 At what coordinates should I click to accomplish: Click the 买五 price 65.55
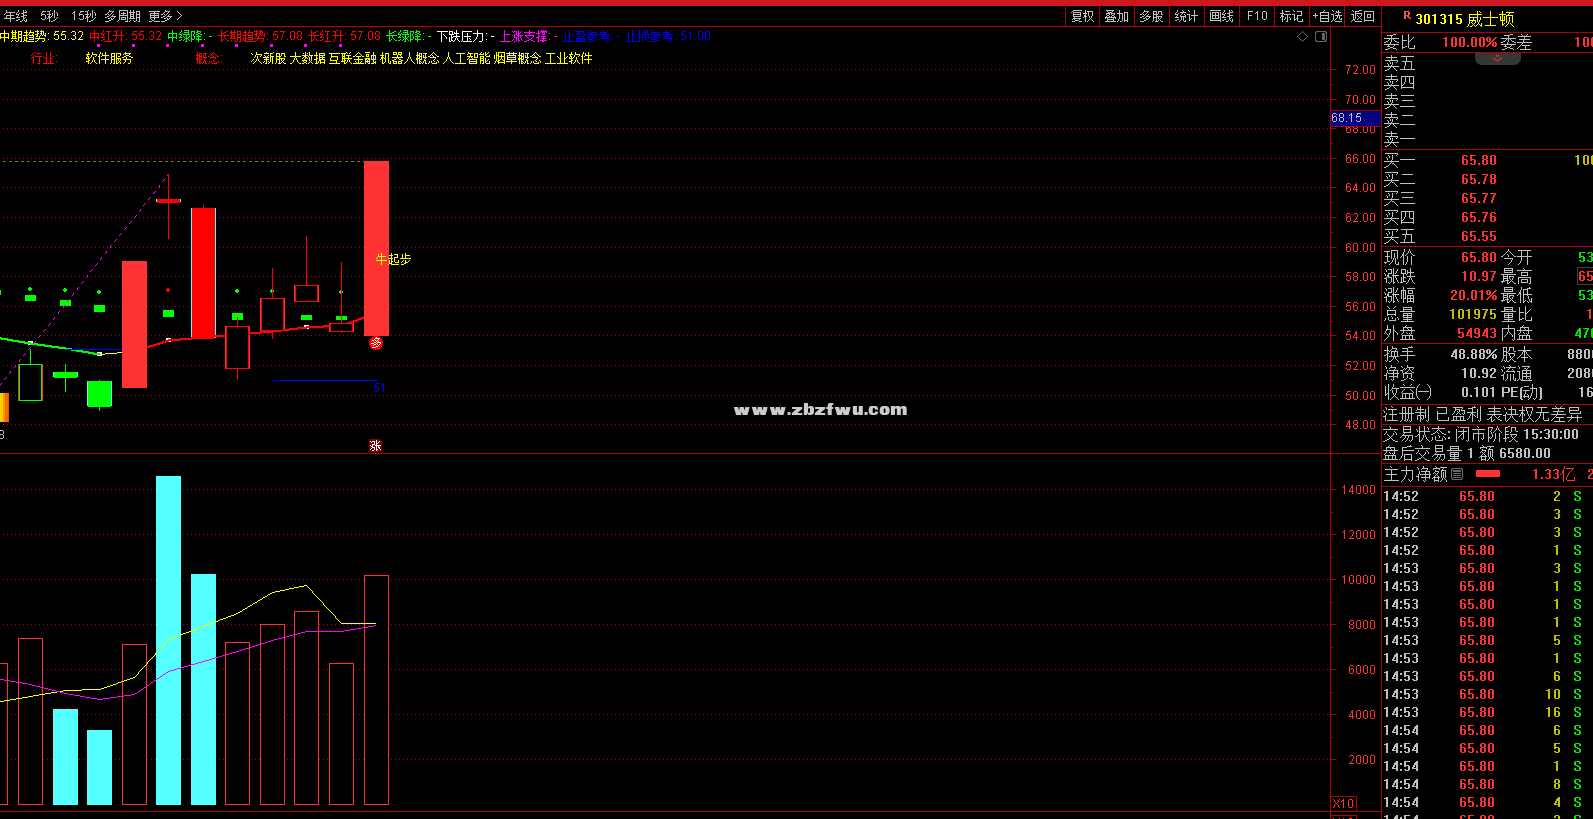point(1478,237)
